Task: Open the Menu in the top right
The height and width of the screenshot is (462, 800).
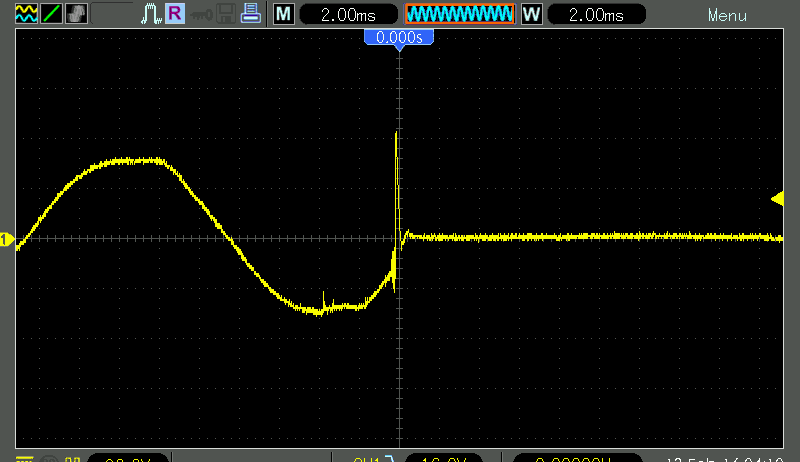Action: coord(727,16)
